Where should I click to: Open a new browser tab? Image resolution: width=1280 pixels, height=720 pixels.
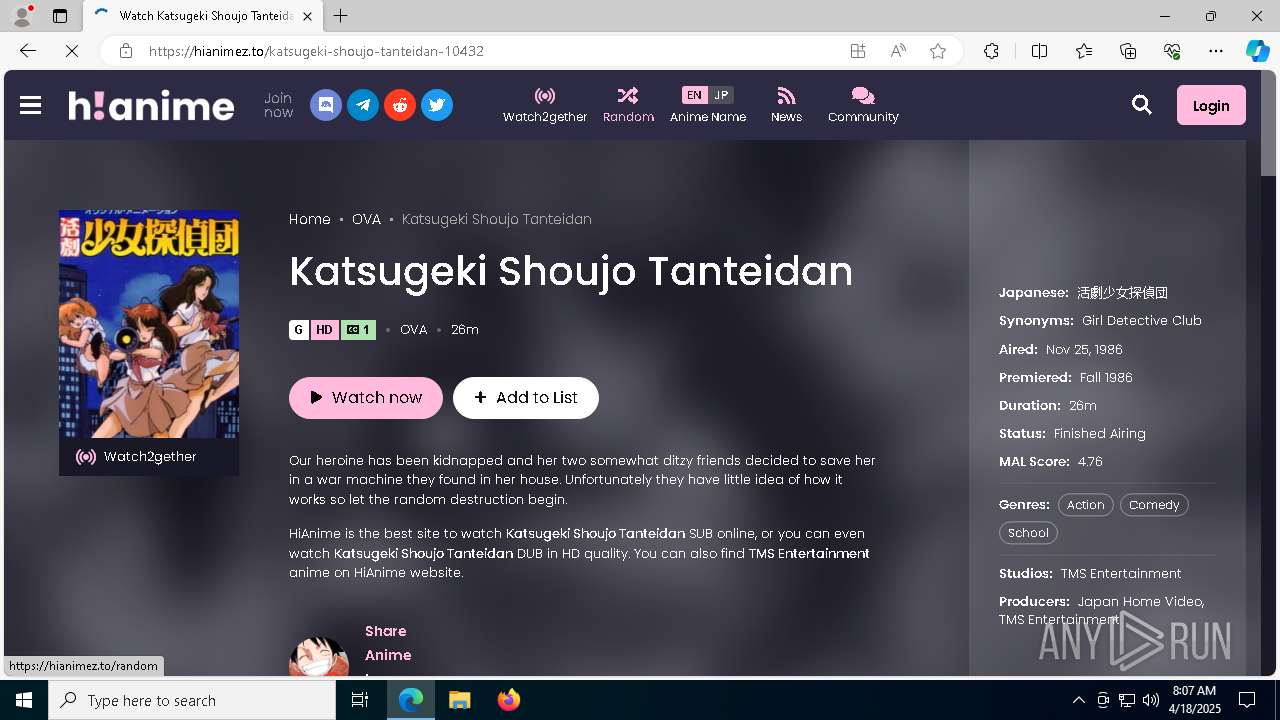point(341,16)
